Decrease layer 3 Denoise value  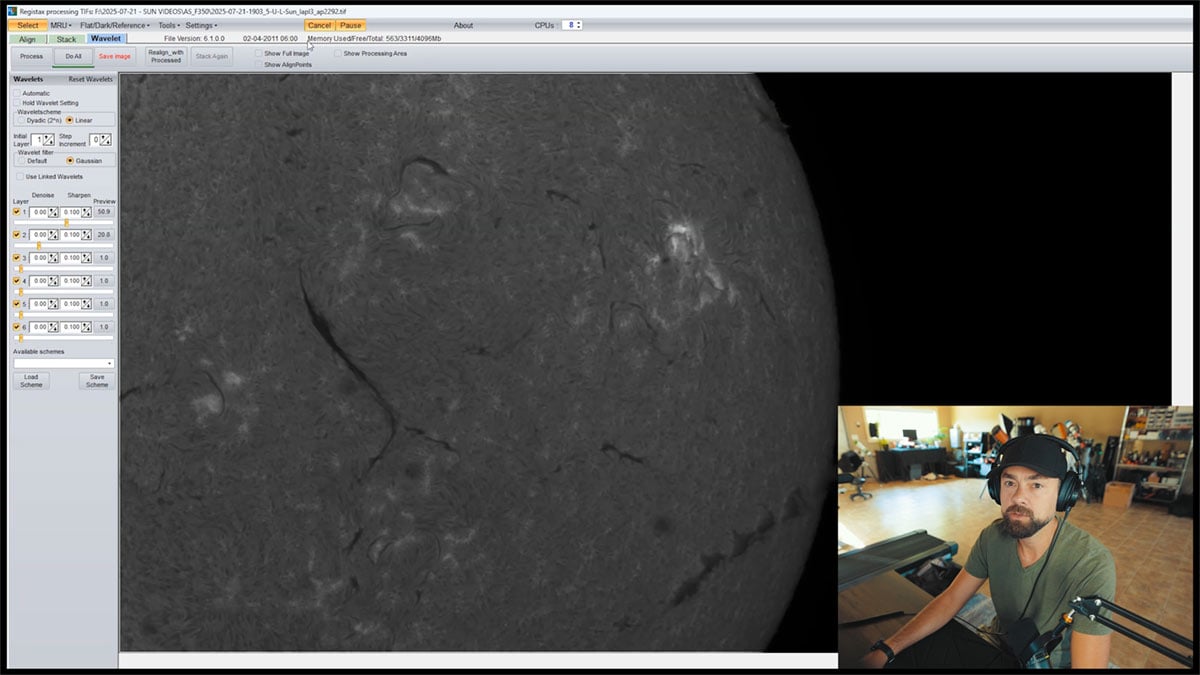(x=53, y=260)
